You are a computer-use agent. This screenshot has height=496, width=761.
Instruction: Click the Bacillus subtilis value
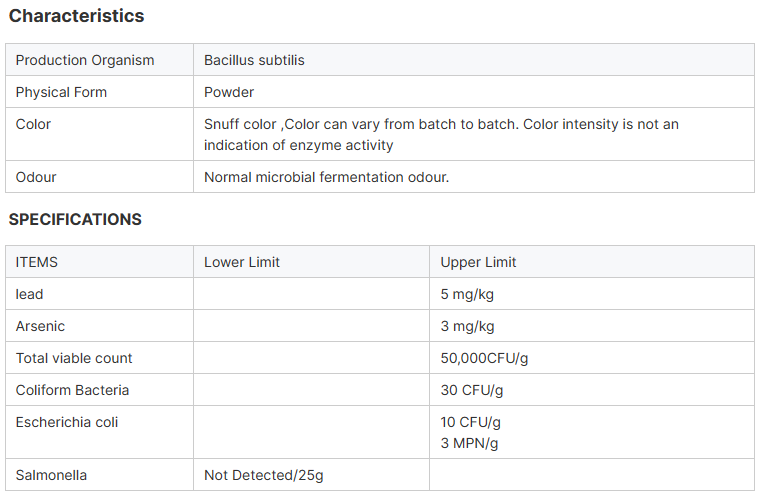pyautogui.click(x=254, y=60)
